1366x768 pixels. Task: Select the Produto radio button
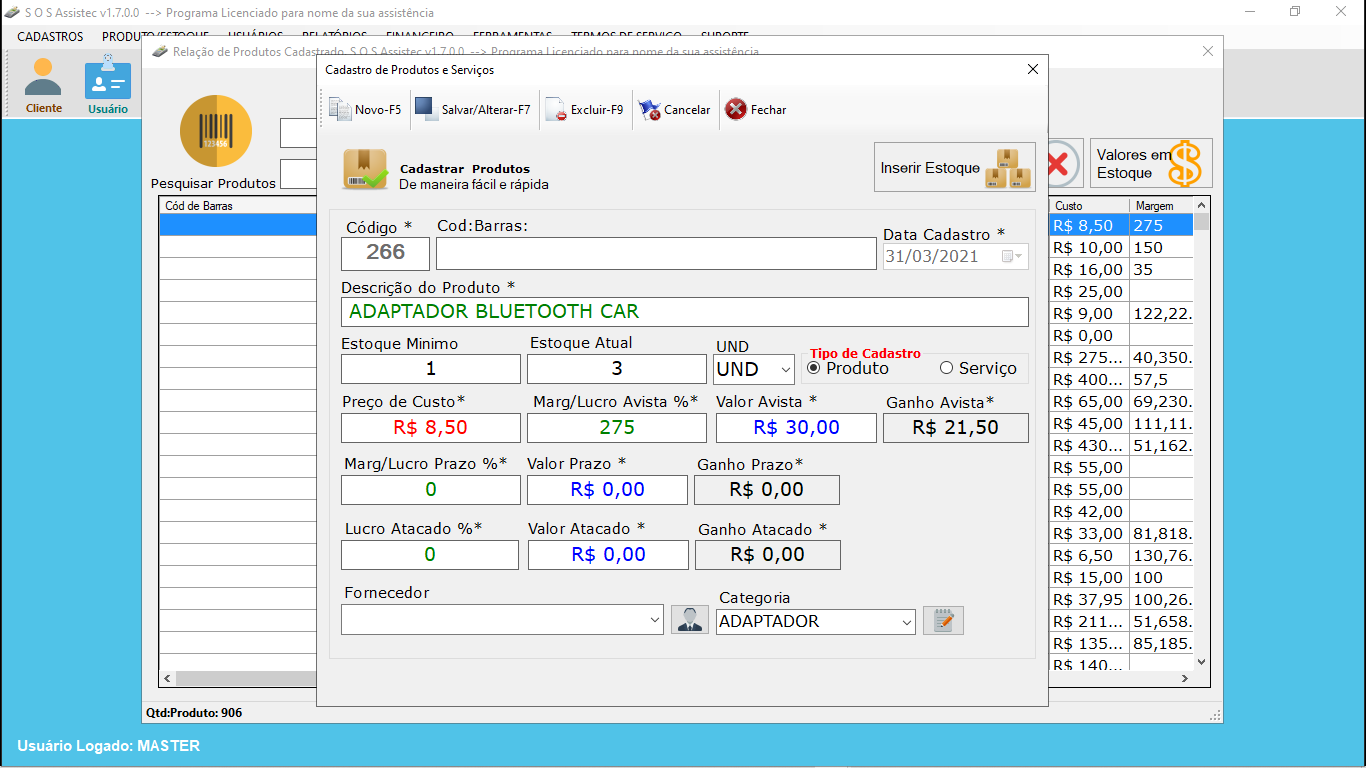pyautogui.click(x=814, y=368)
